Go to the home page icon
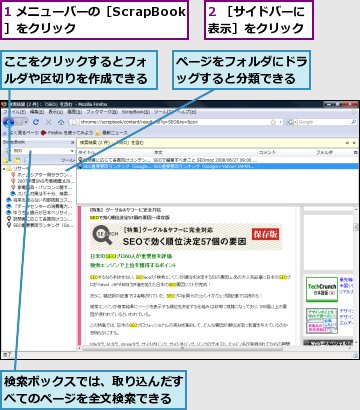Image resolution: width=360 pixels, height=410 pixels. 61,122
